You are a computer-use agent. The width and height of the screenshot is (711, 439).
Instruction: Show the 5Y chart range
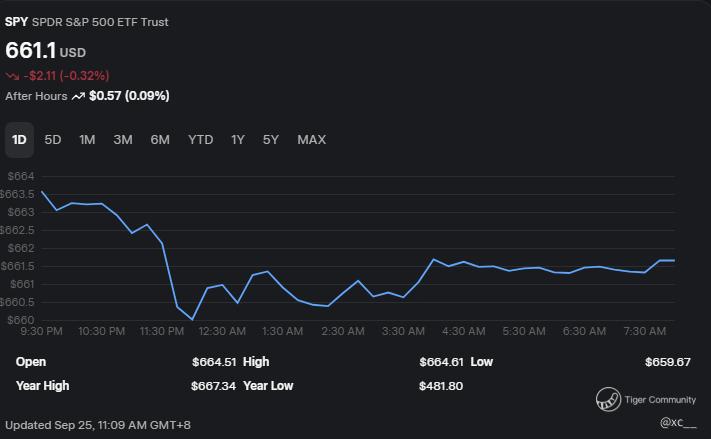(x=271, y=140)
